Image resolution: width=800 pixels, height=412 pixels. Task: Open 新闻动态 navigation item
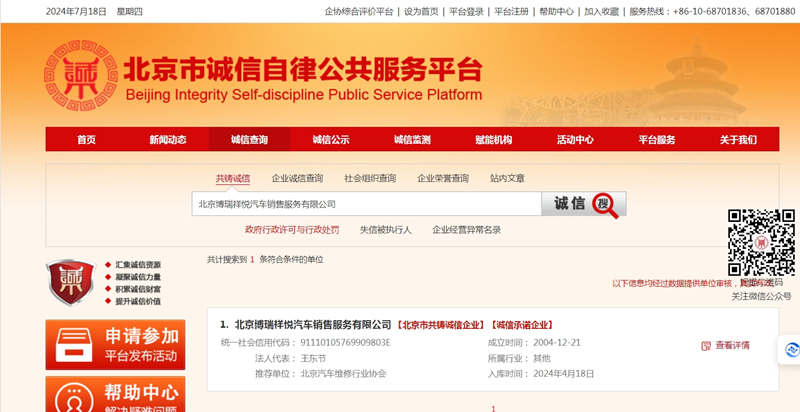click(x=168, y=140)
